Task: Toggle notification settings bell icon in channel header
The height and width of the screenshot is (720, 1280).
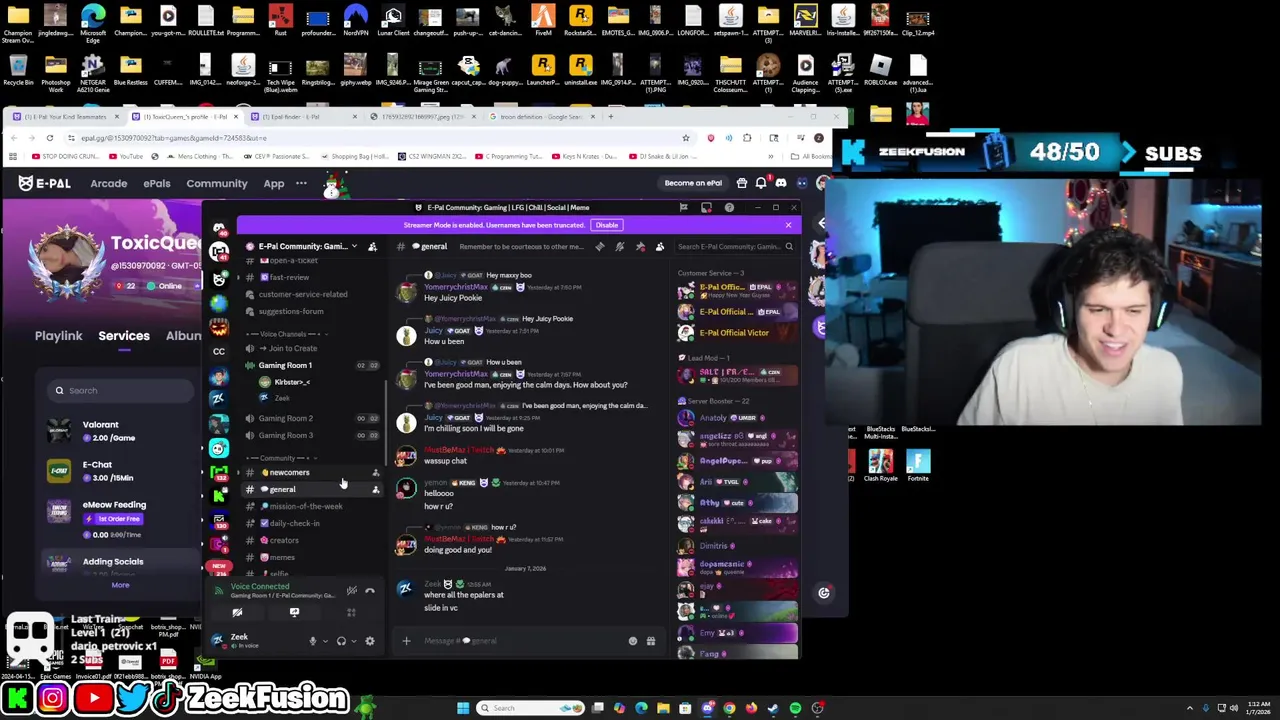Action: click(x=620, y=246)
